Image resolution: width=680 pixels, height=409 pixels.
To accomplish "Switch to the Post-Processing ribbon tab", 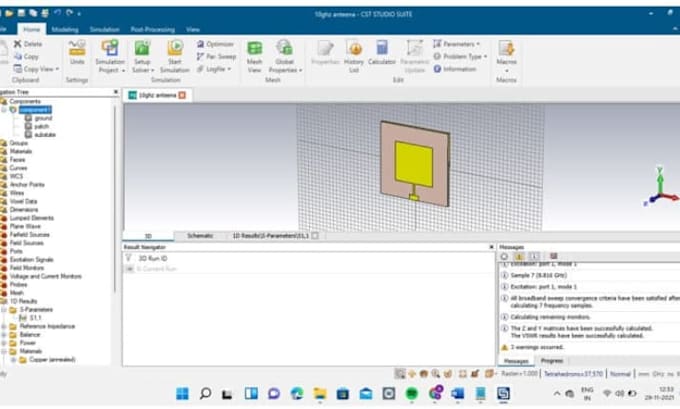I will tap(153, 29).
